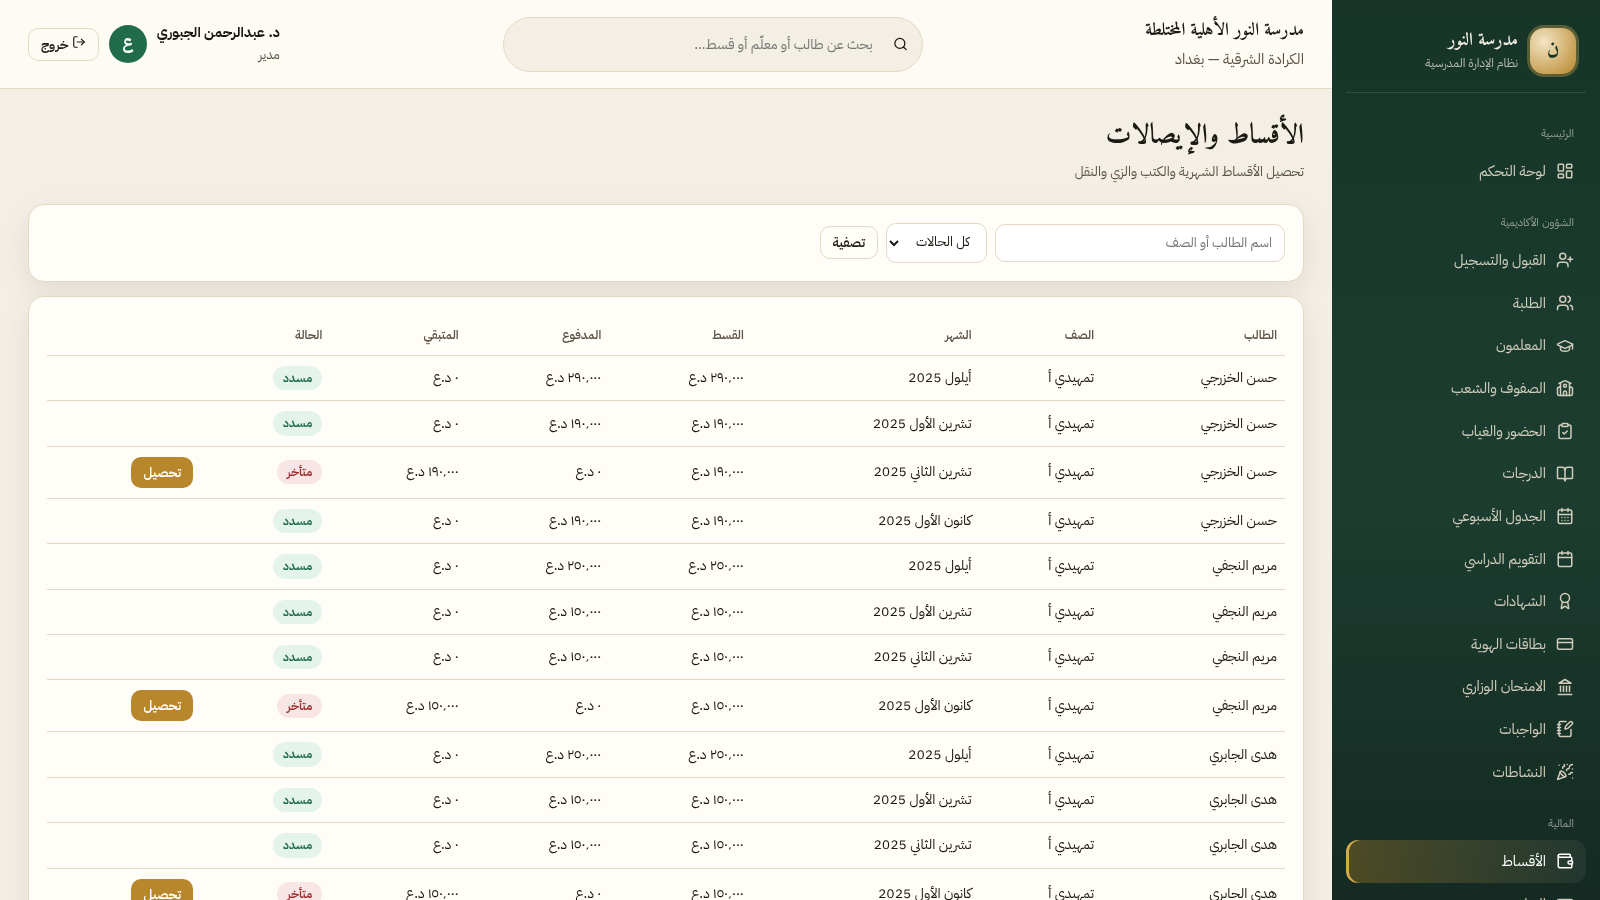
Task: Click الحالة column header
Action: [x=308, y=335]
